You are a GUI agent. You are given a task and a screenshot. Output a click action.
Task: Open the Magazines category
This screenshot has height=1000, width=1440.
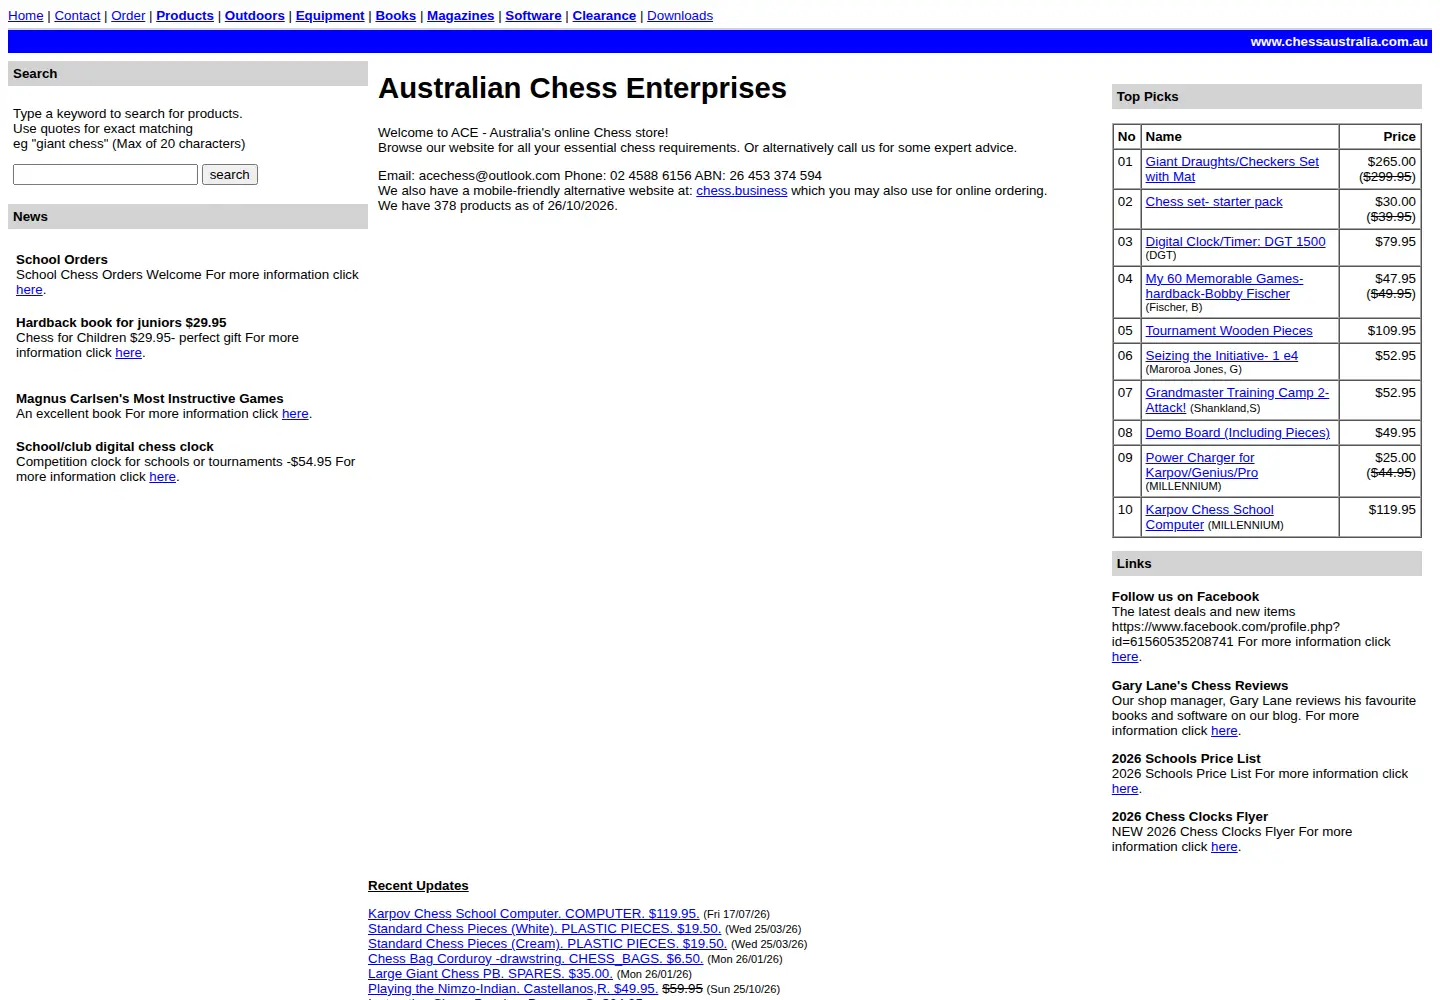[461, 16]
